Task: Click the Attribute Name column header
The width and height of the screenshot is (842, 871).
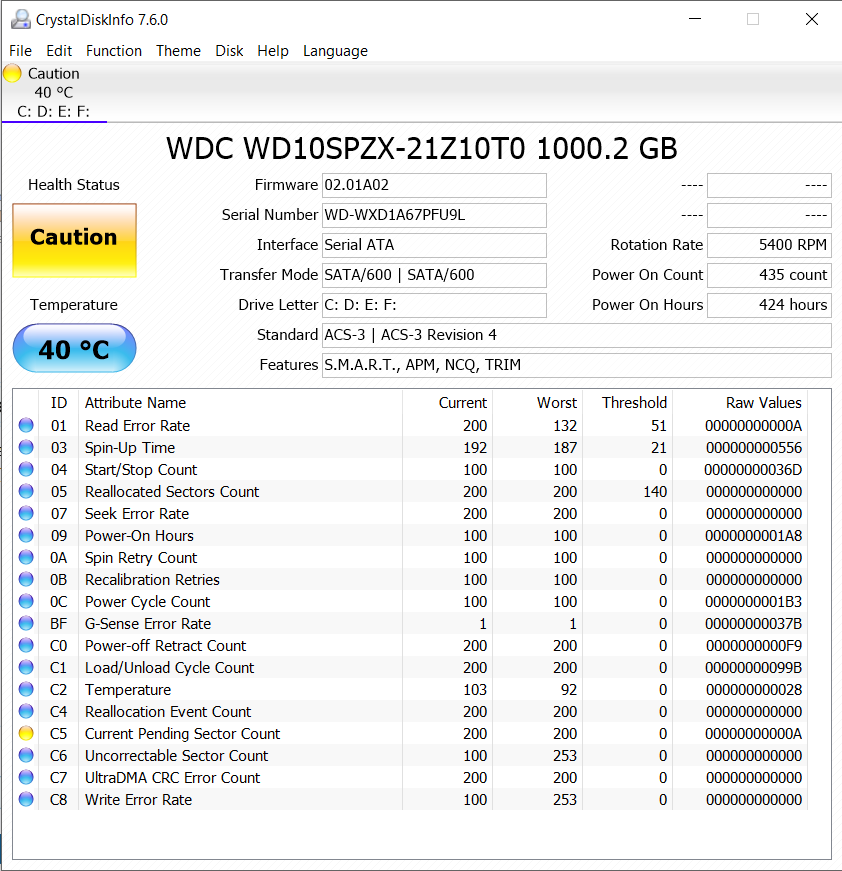Action: [x=135, y=403]
